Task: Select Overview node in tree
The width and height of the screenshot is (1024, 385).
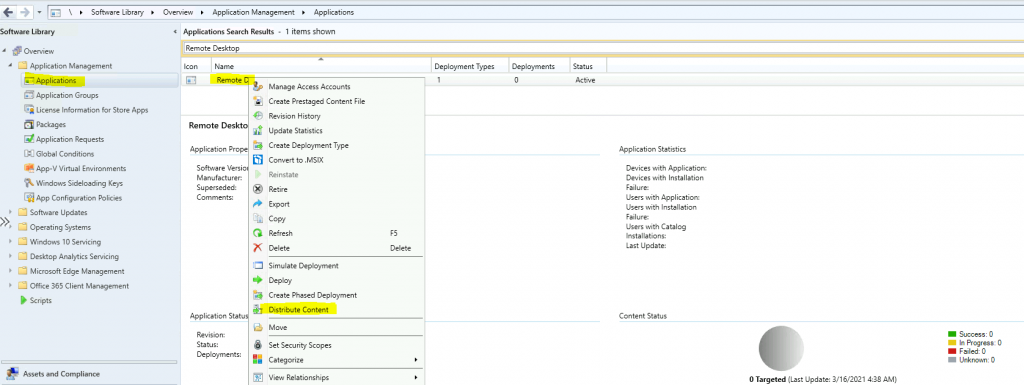Action: tap(39, 51)
